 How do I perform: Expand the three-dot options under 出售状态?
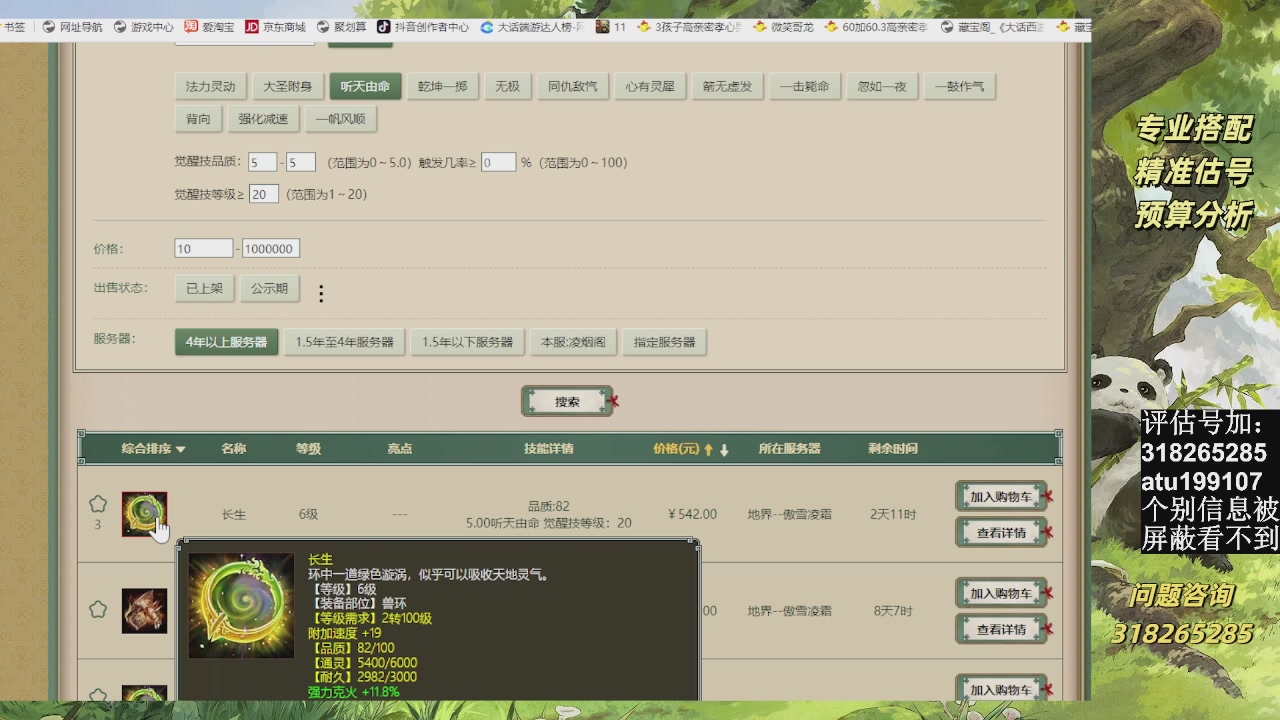coord(320,290)
